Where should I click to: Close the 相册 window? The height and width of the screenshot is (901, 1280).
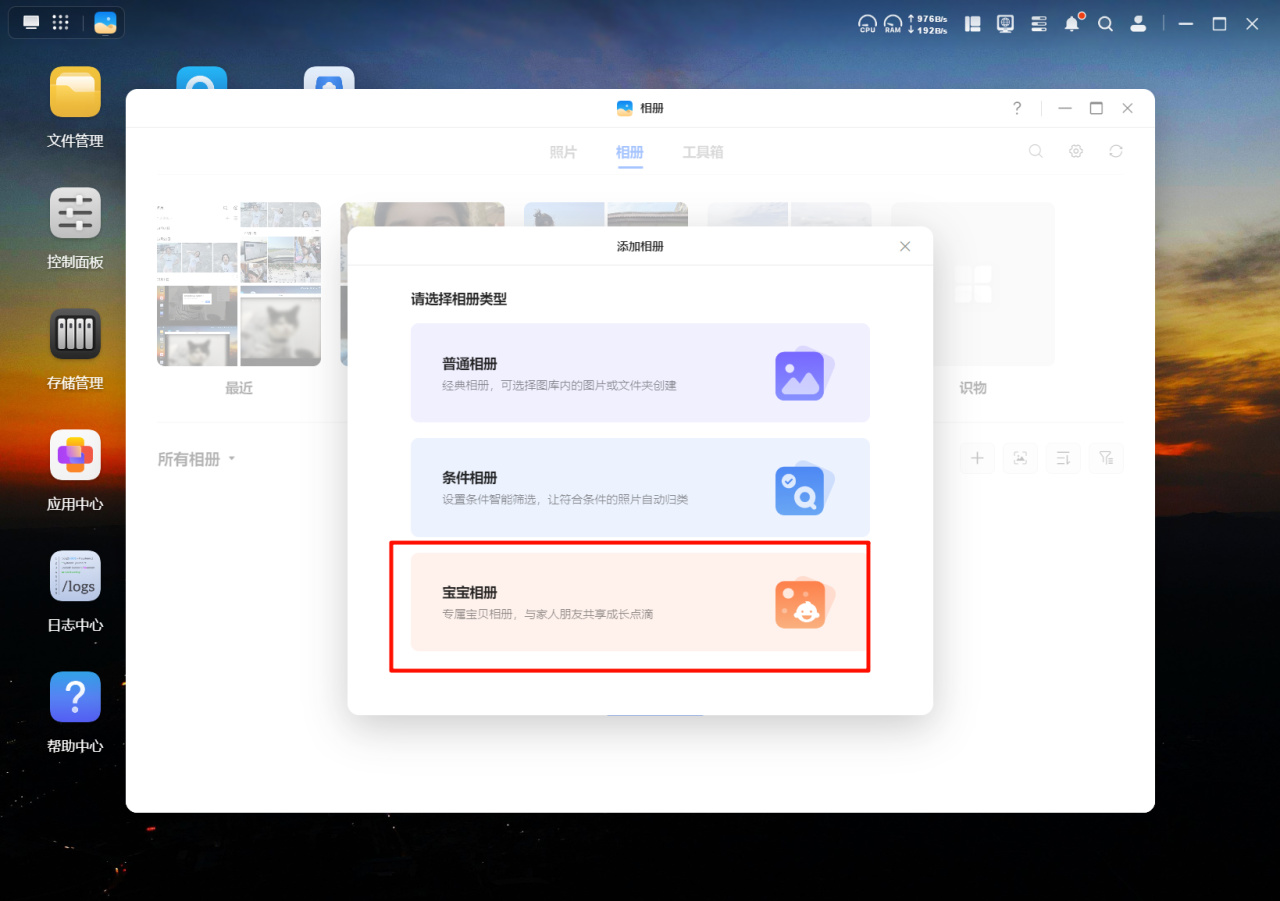[1127, 108]
